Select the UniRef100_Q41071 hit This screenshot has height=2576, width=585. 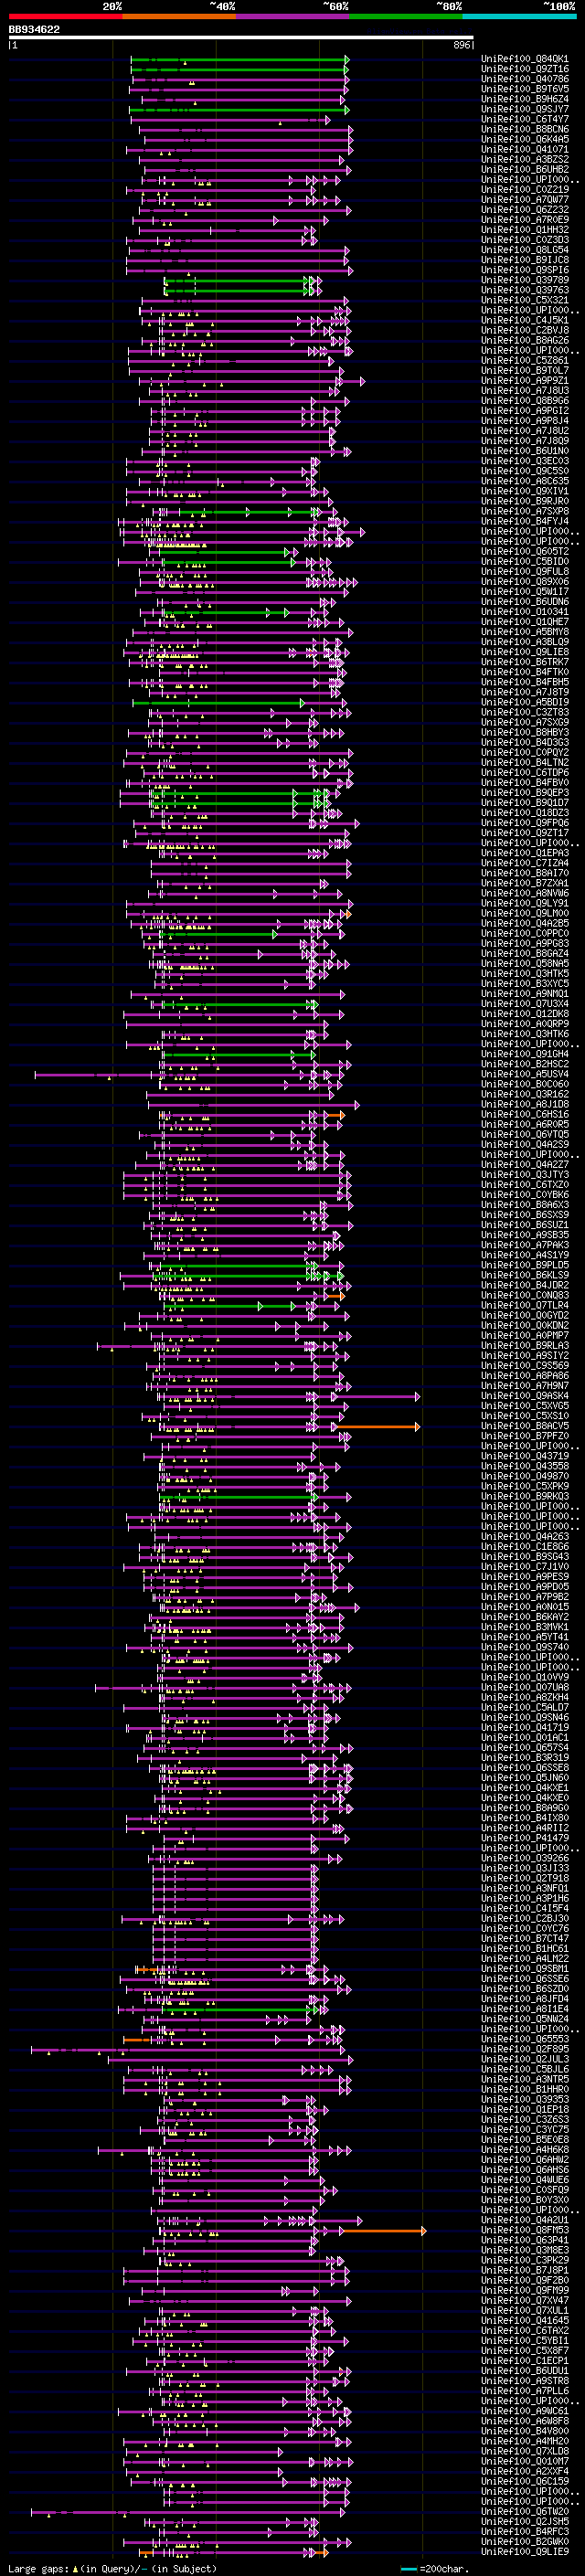(x=525, y=149)
